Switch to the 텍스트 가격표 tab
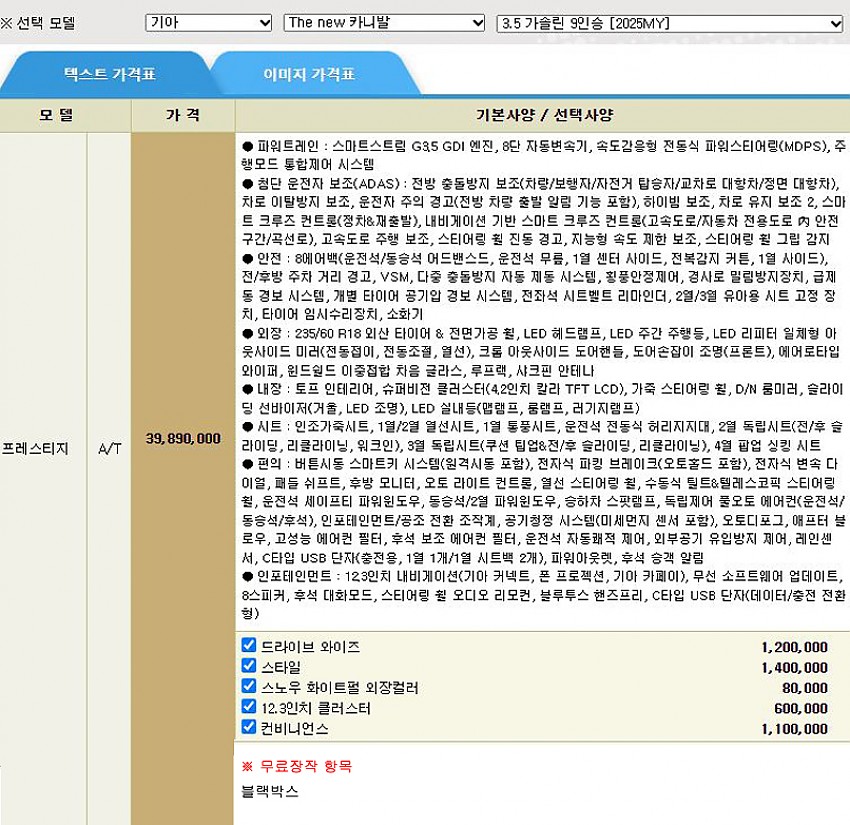This screenshot has height=825, width=850. [x=109, y=74]
